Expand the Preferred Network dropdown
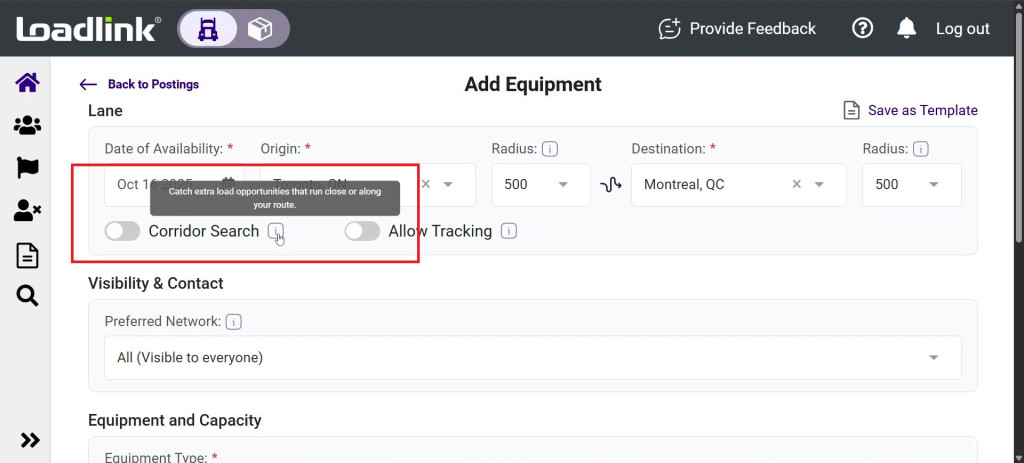 [933, 357]
